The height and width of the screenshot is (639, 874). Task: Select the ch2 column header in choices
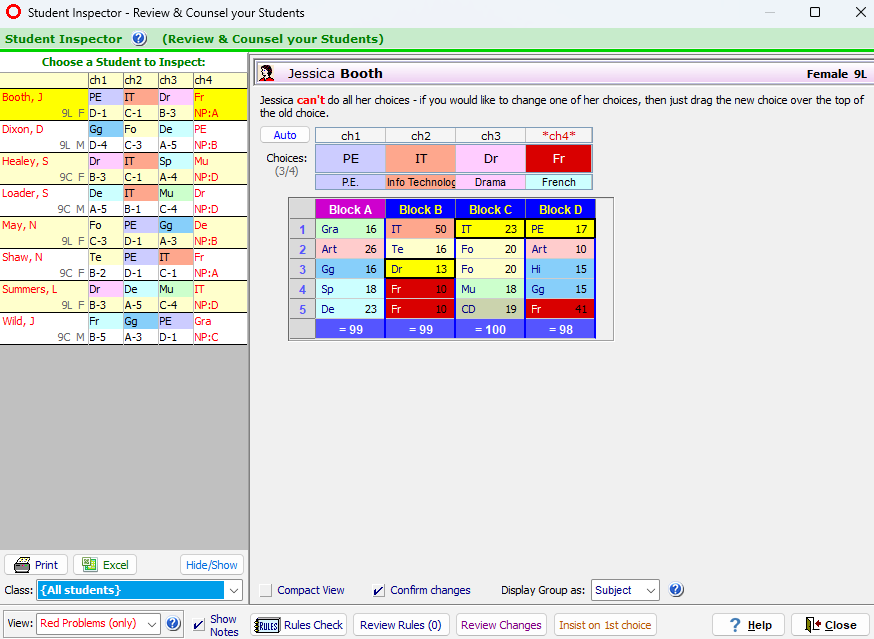pos(421,135)
